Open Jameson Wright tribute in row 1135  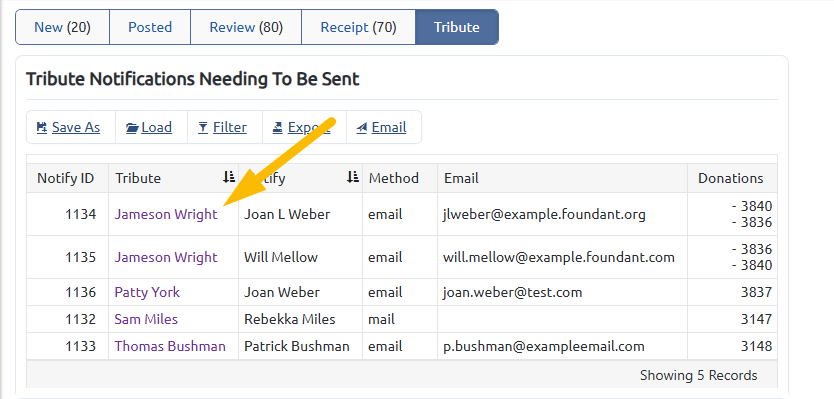[x=166, y=257]
